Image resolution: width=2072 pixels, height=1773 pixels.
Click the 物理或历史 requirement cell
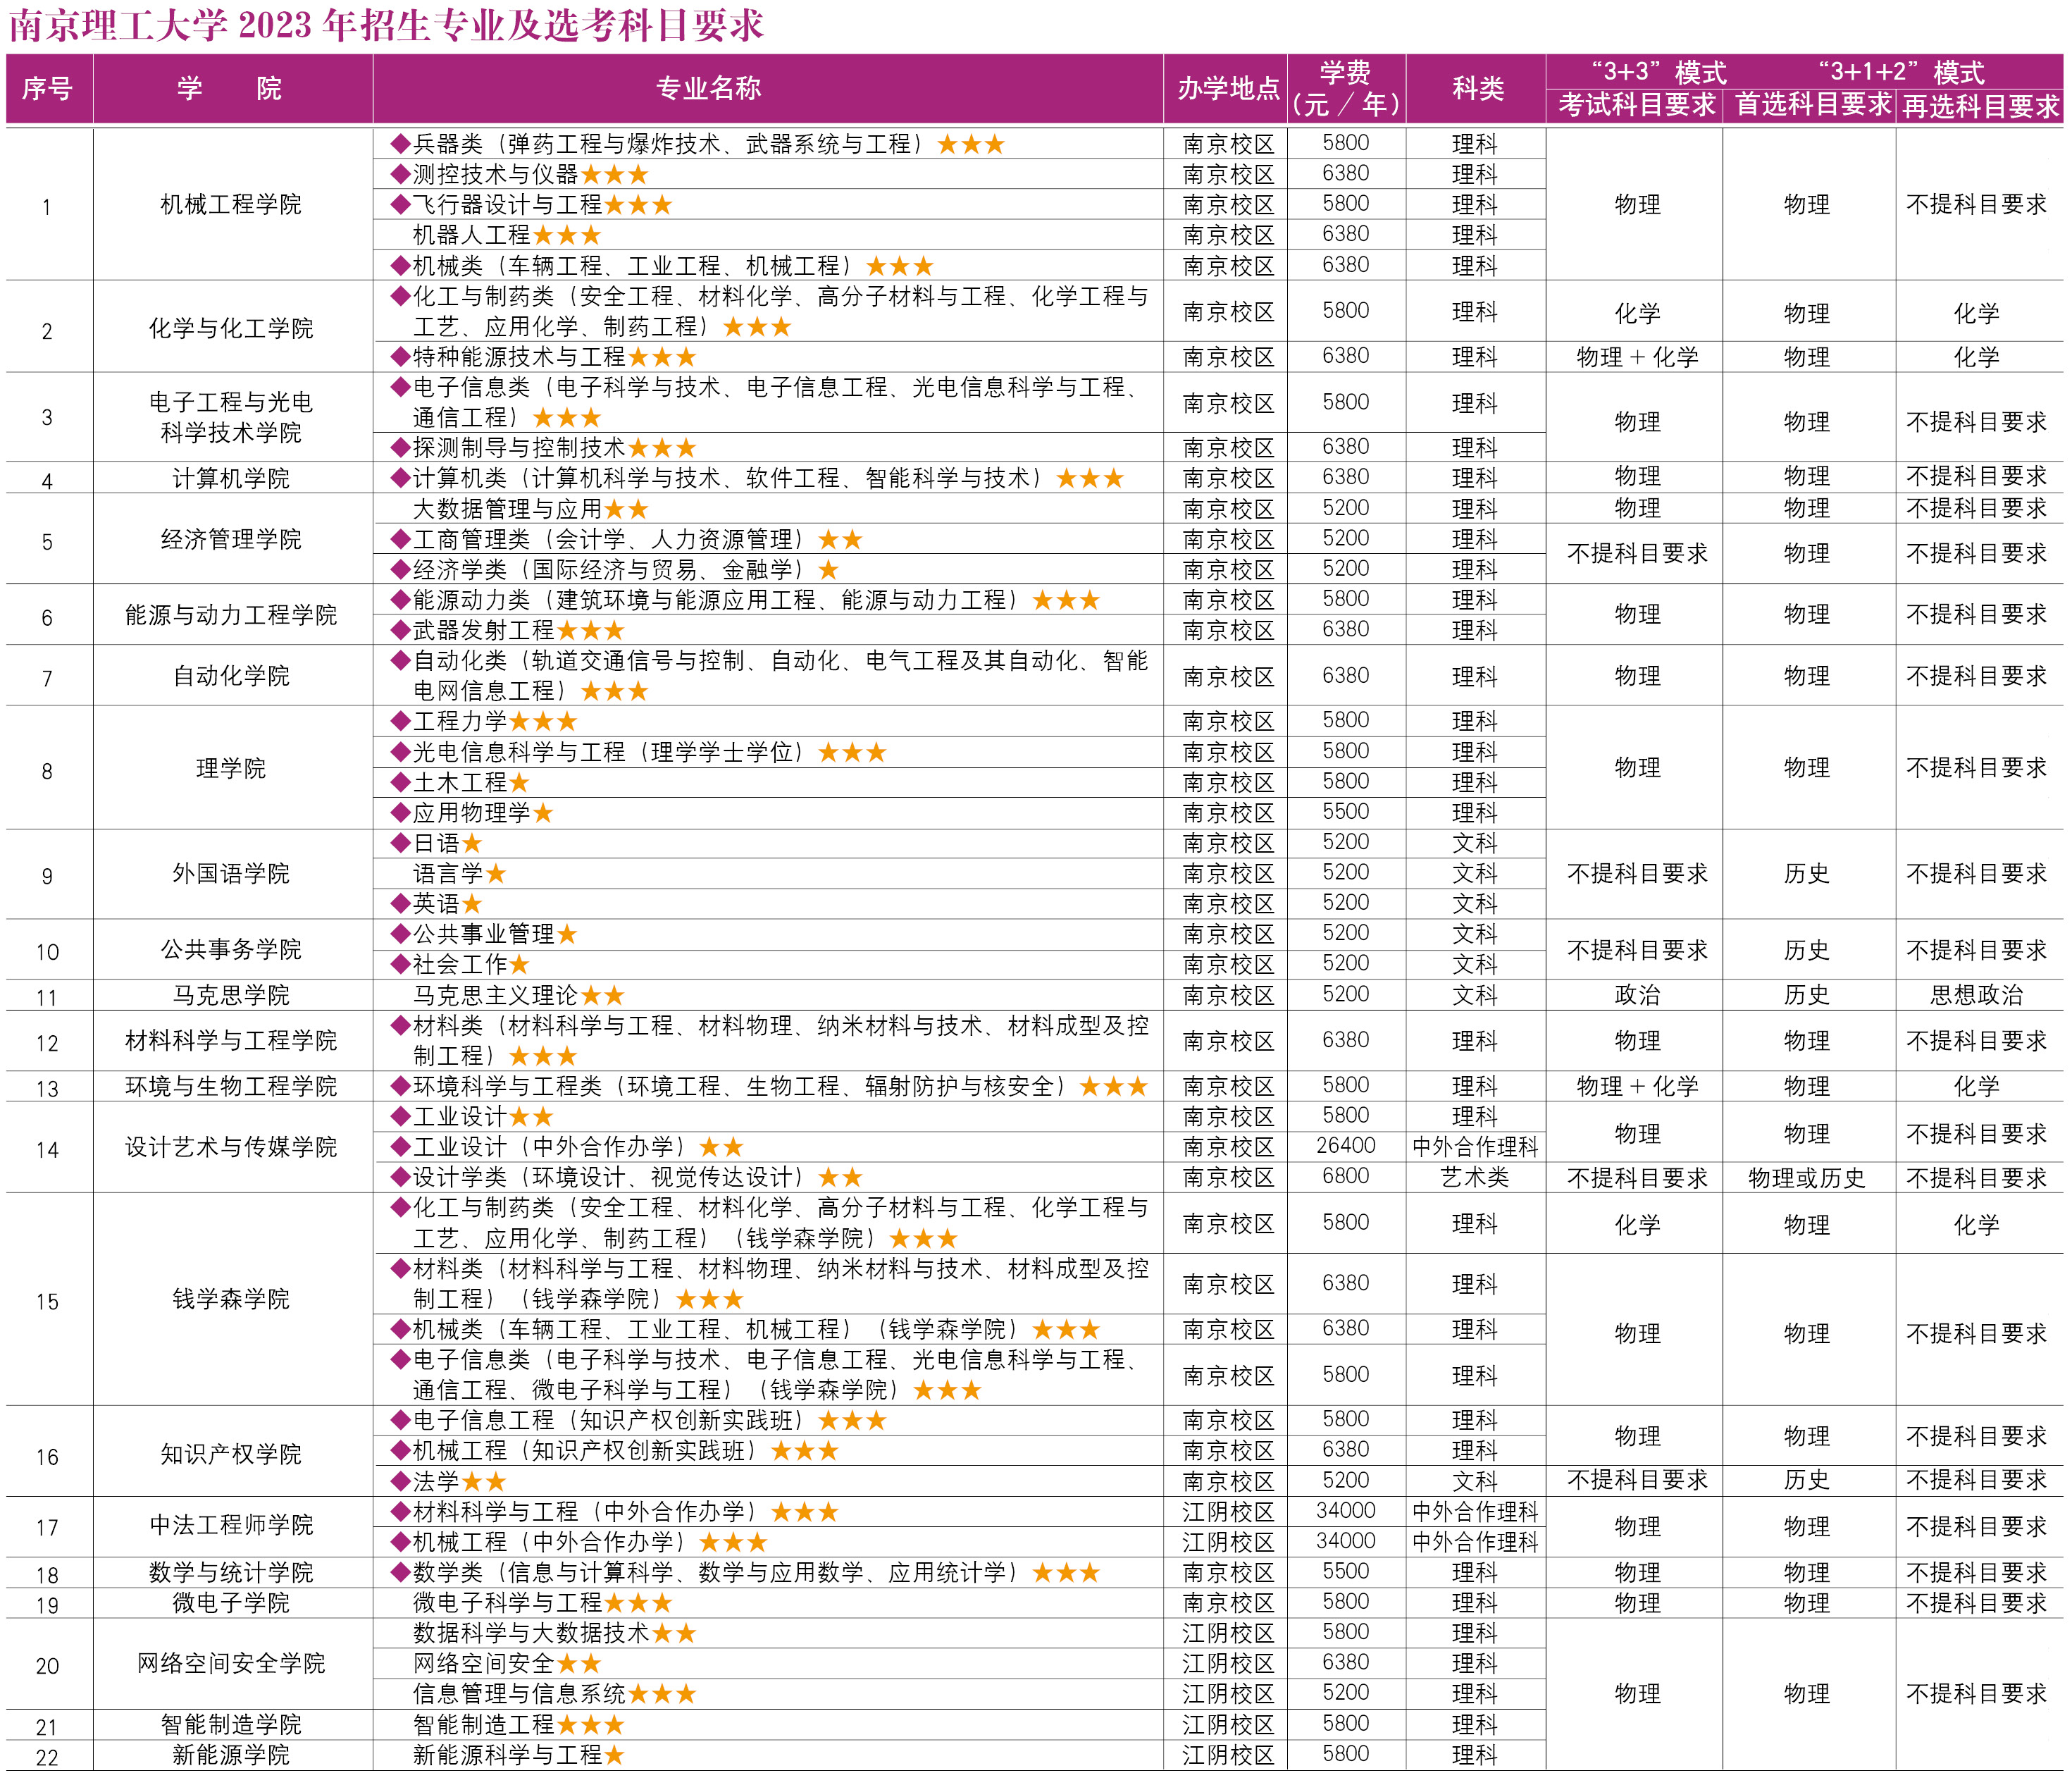point(1806,1177)
